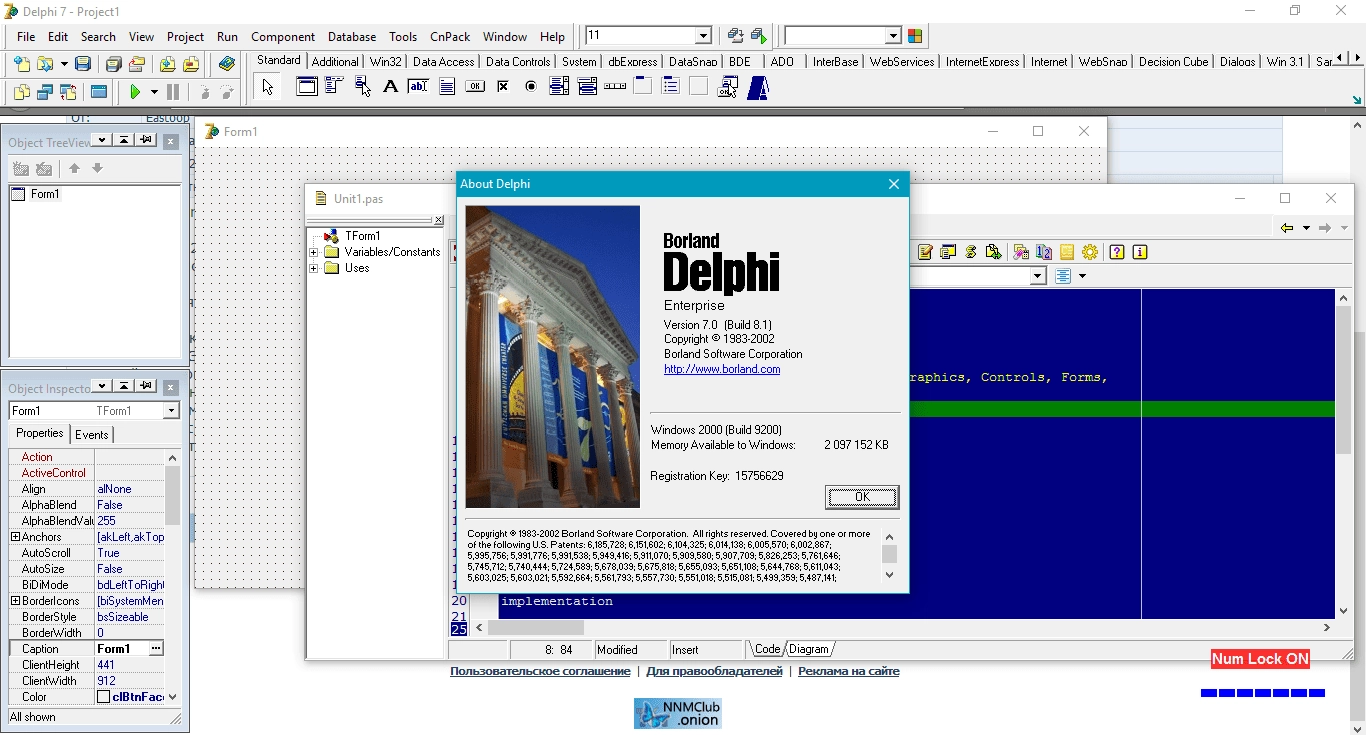Click the Help contents book icon
The height and width of the screenshot is (735, 1366).
[x=227, y=64]
